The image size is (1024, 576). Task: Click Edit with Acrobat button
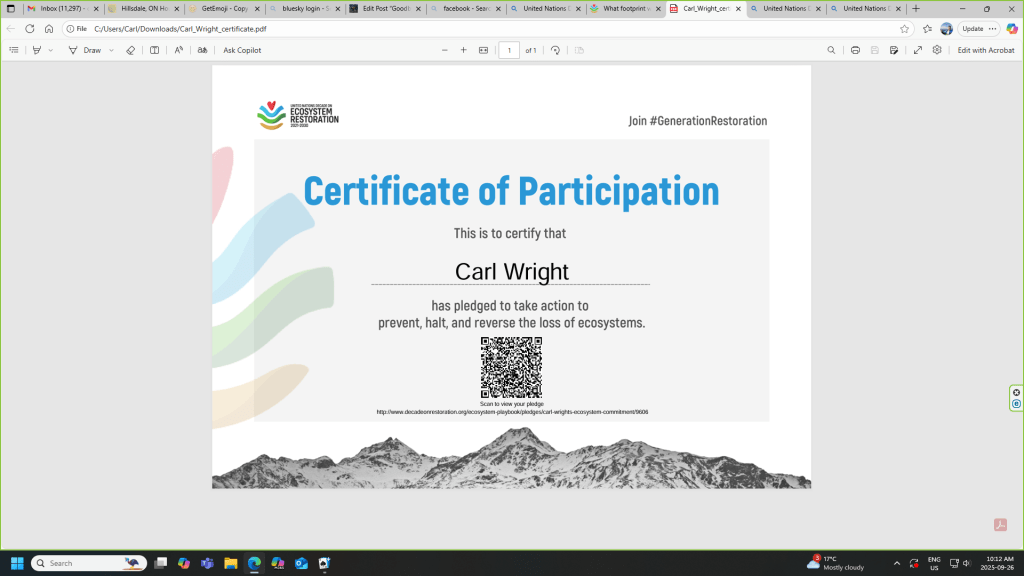pyautogui.click(x=985, y=50)
